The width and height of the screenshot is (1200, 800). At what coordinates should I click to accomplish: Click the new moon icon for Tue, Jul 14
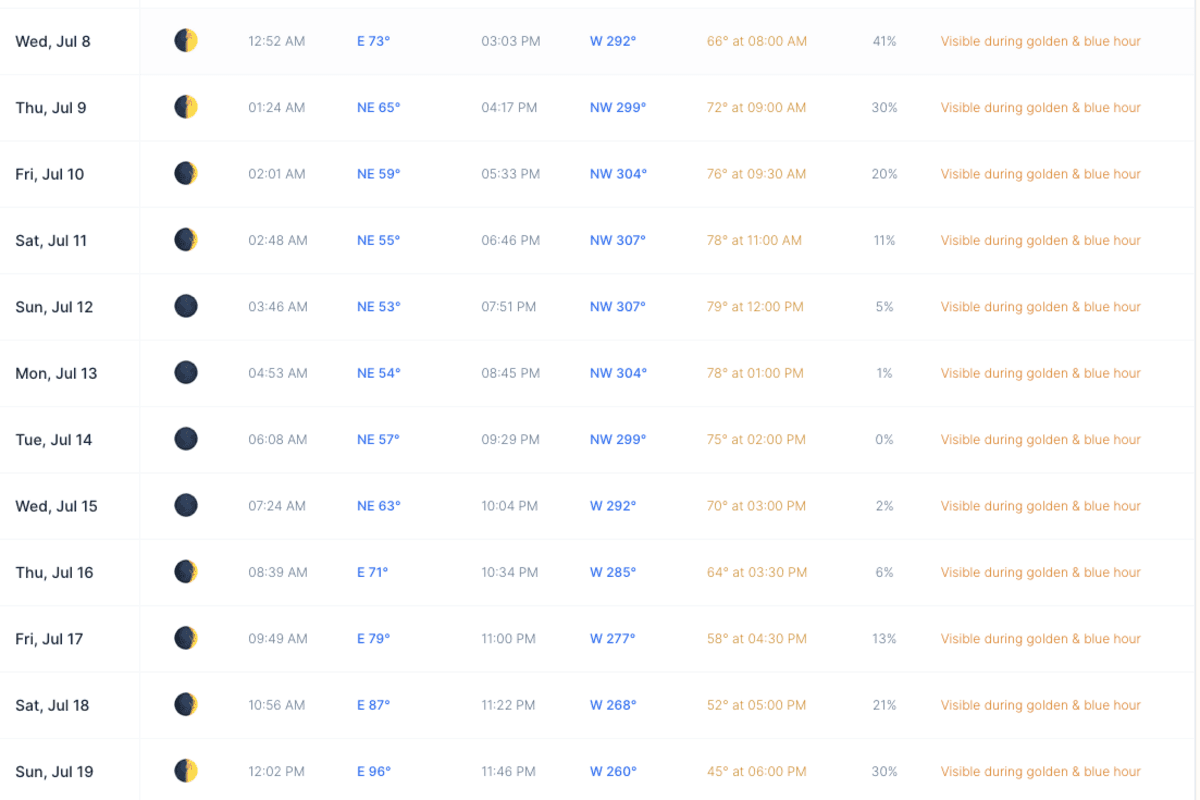(186, 439)
